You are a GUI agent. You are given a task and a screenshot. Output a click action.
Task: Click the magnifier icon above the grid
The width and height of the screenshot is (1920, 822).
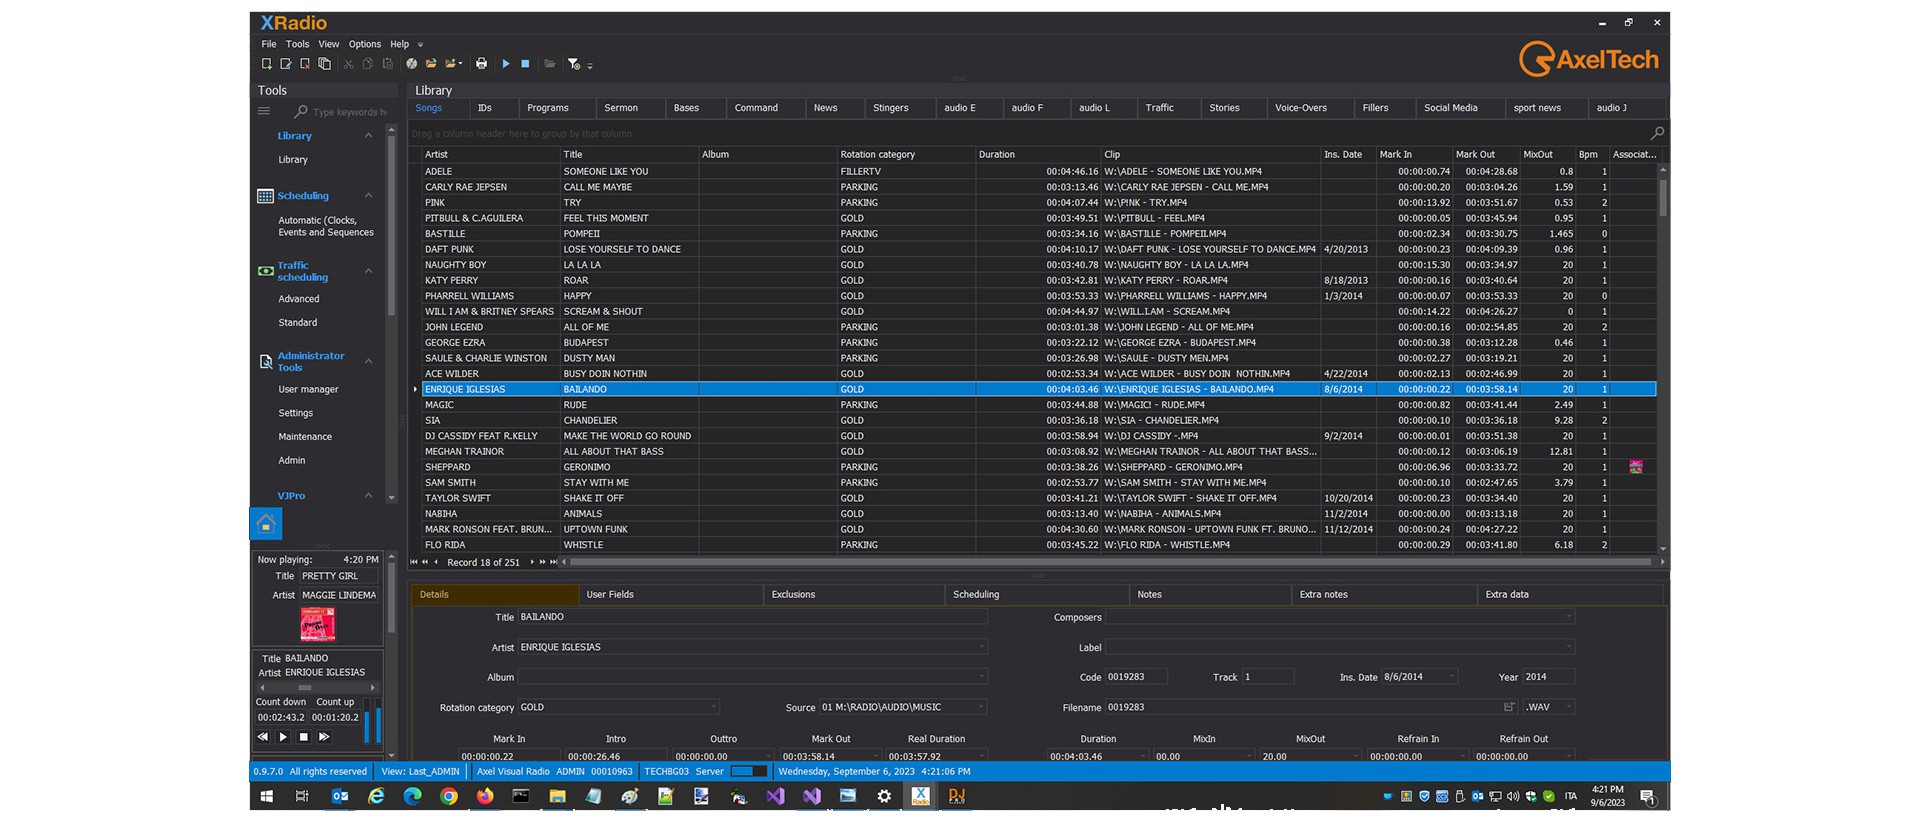click(1657, 133)
